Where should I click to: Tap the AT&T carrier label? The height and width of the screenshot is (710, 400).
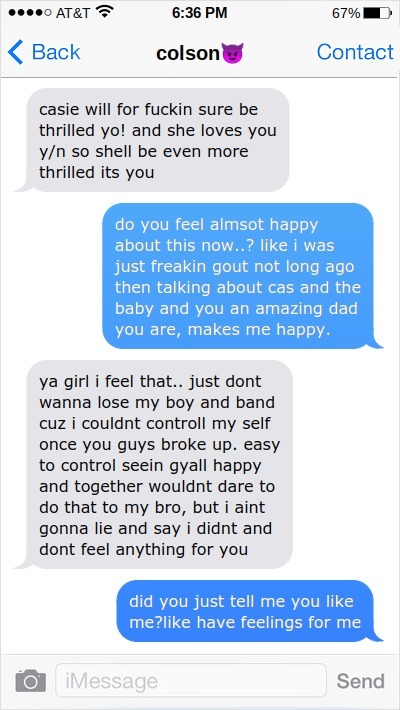tap(73, 13)
